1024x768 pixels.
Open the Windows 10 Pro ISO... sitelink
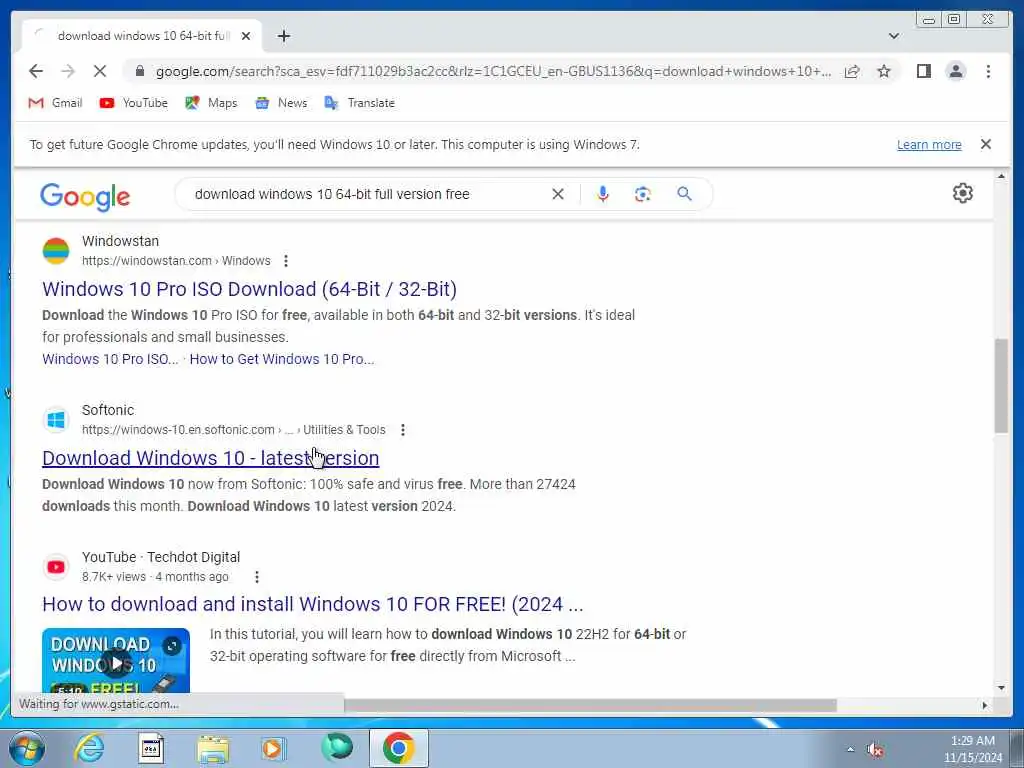pyautogui.click(x=110, y=359)
